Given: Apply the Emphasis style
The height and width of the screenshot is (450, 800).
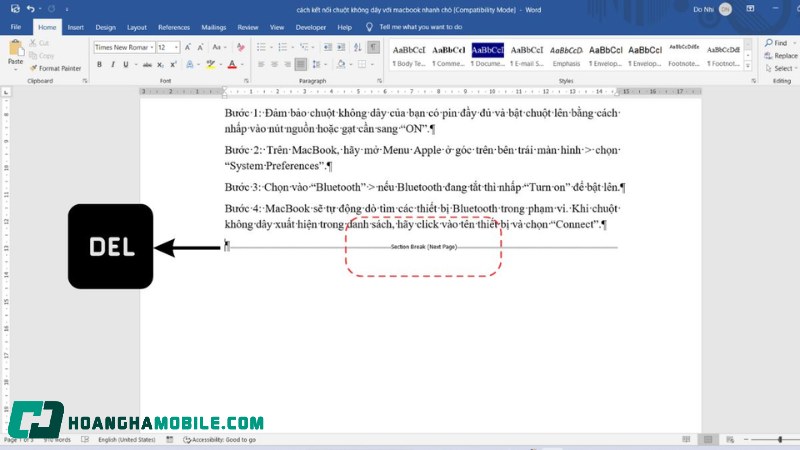Looking at the screenshot, I should tap(567, 55).
